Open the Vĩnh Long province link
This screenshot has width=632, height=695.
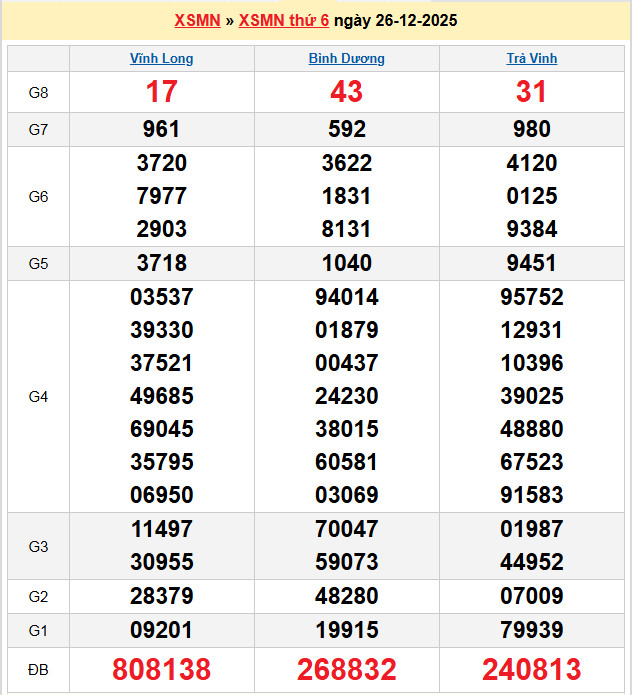(x=162, y=59)
